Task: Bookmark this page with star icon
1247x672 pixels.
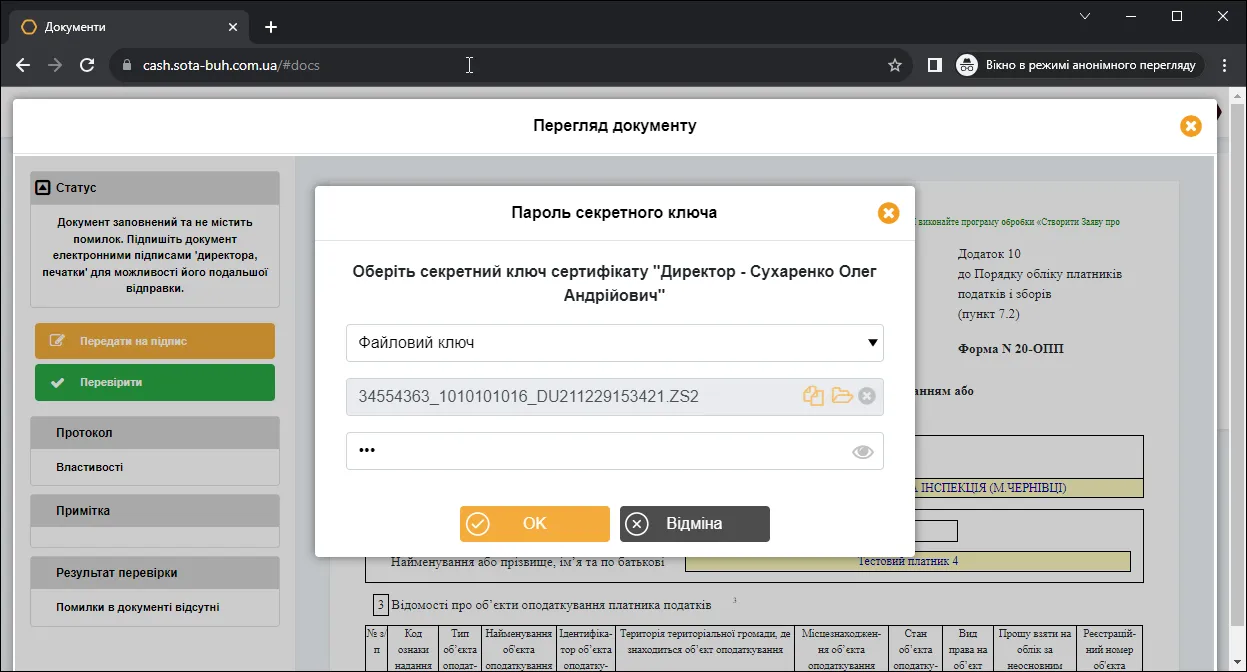Action: click(895, 65)
